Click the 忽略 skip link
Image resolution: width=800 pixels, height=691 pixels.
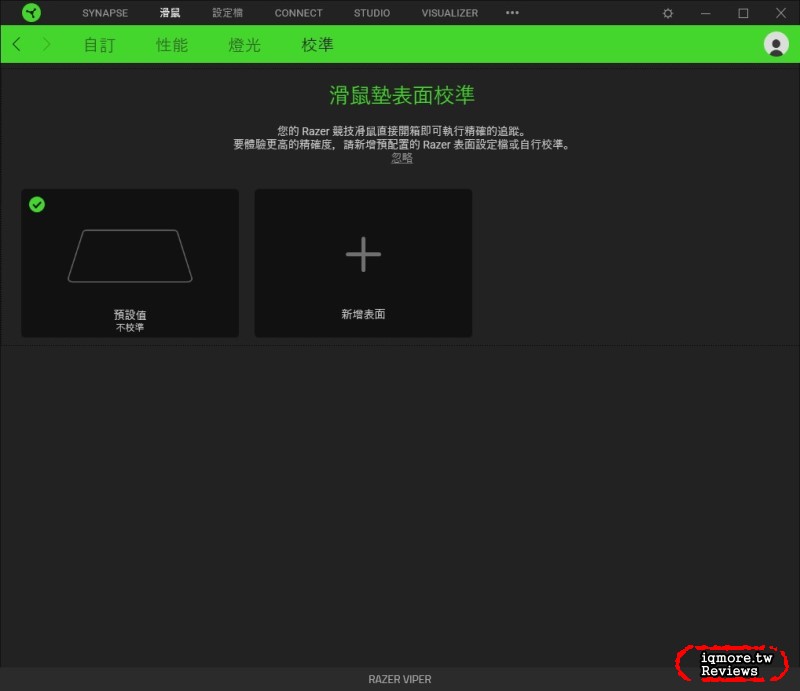click(400, 157)
